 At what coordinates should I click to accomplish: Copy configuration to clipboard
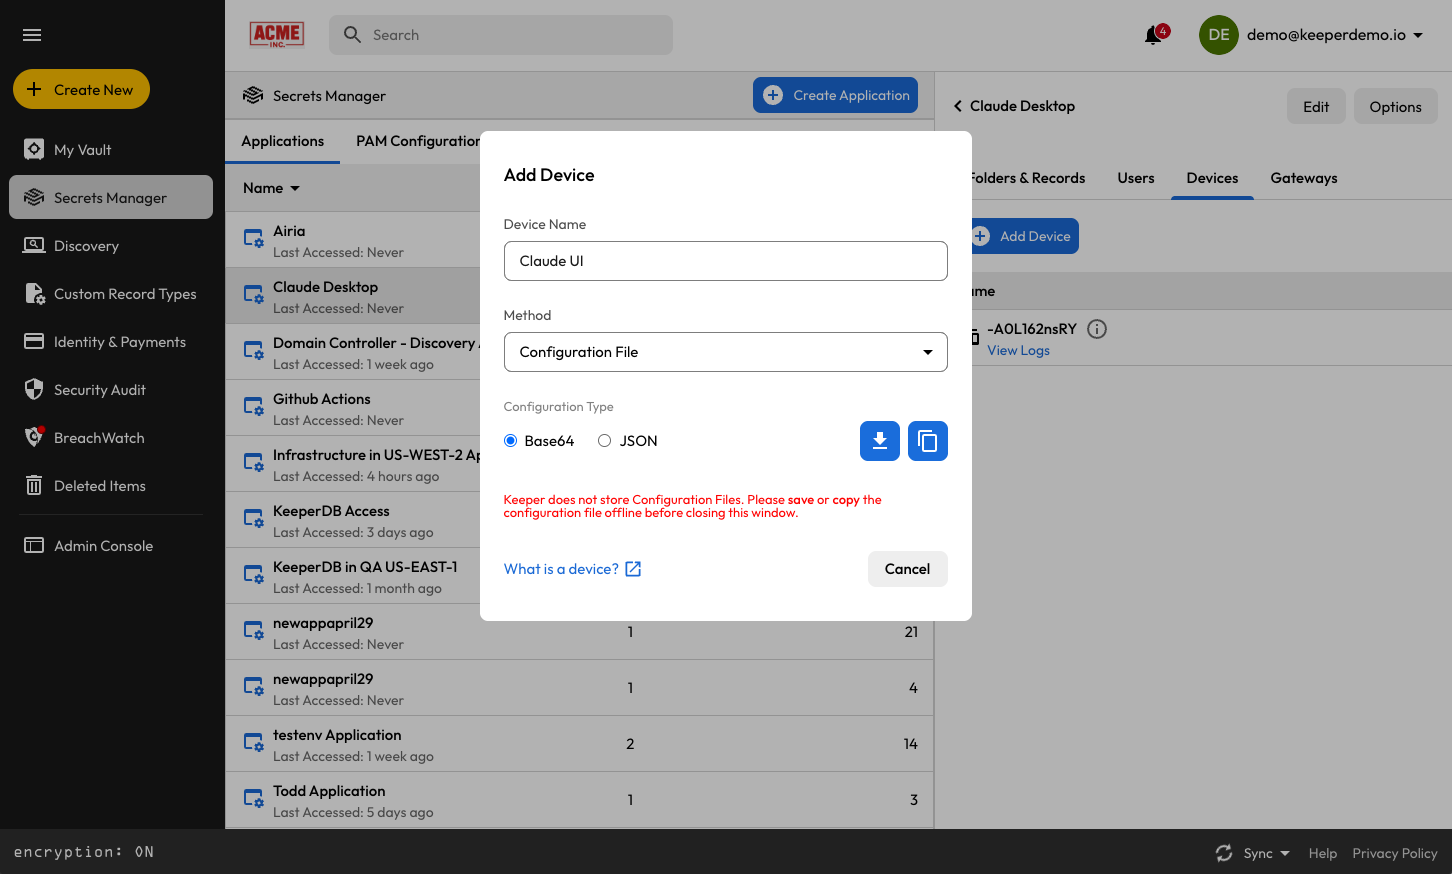tap(927, 441)
